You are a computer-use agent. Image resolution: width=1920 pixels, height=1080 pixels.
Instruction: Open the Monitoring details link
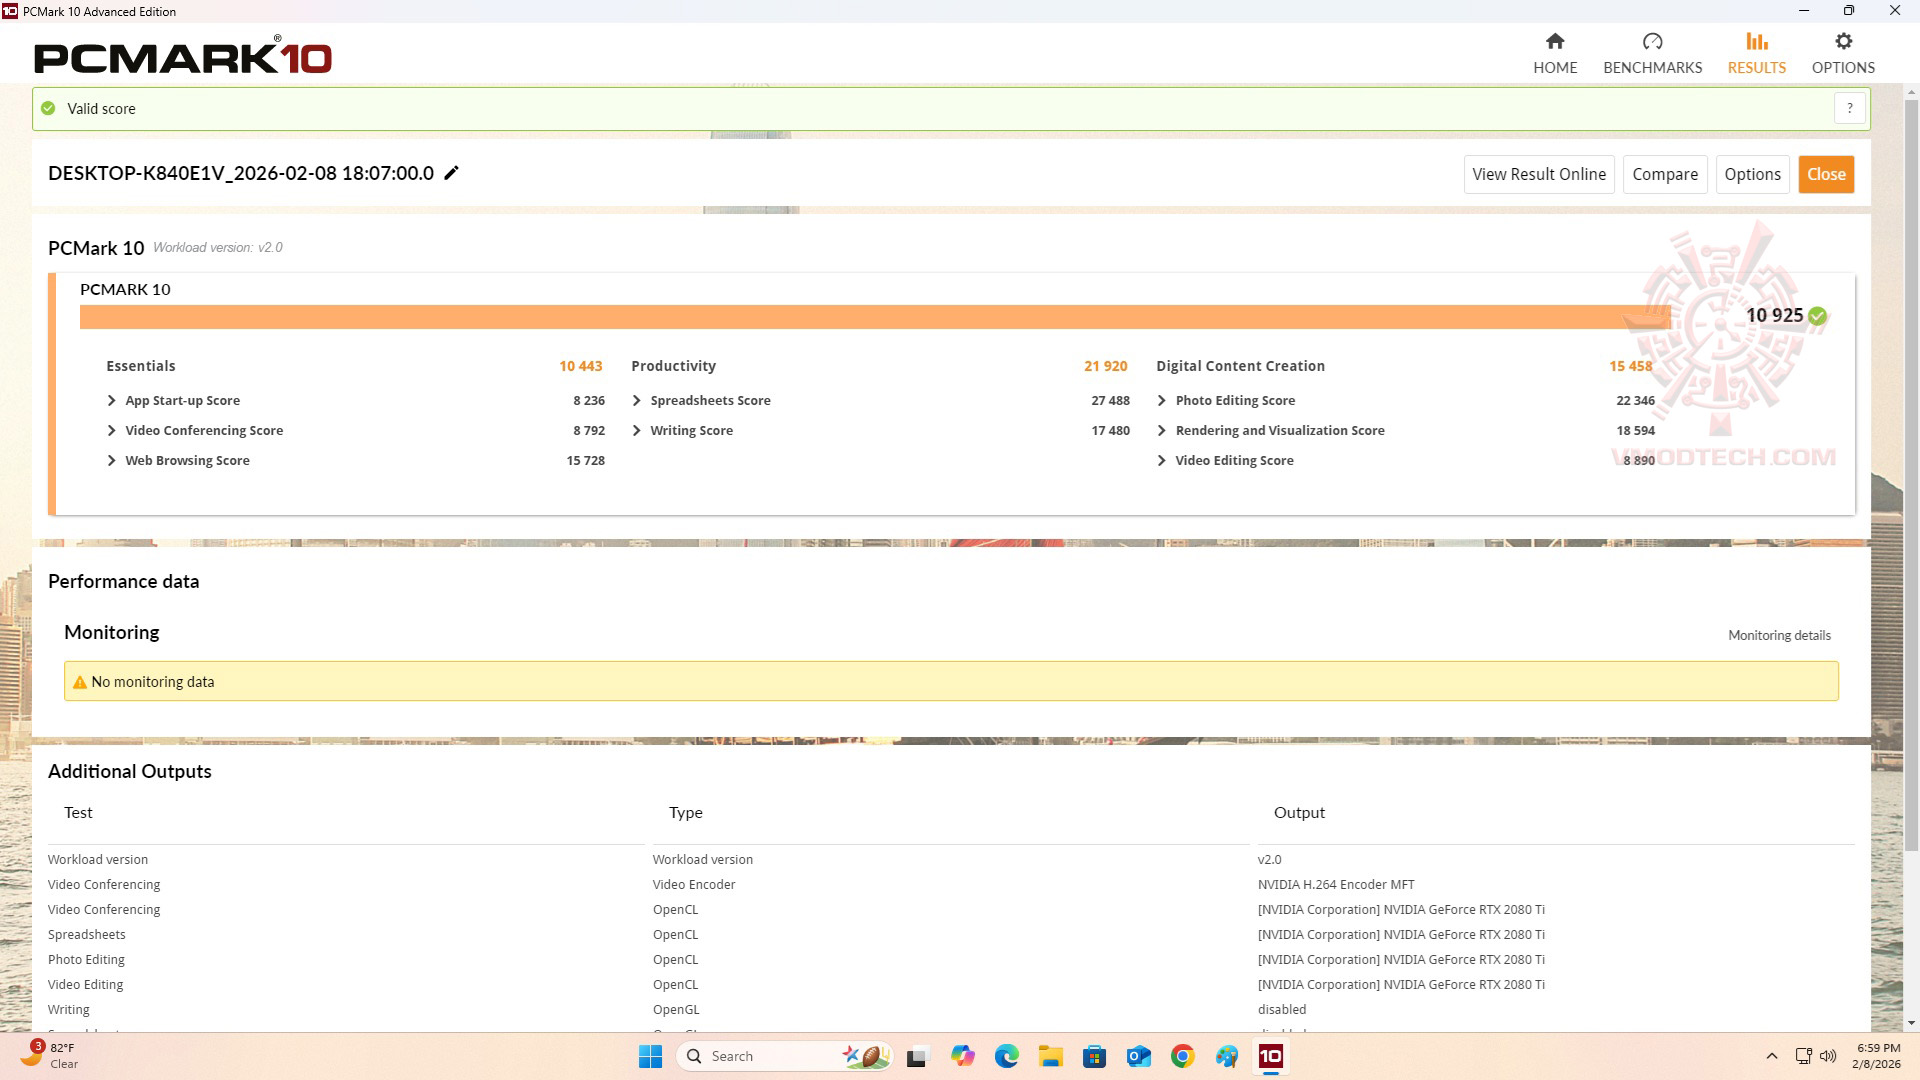[1778, 635]
